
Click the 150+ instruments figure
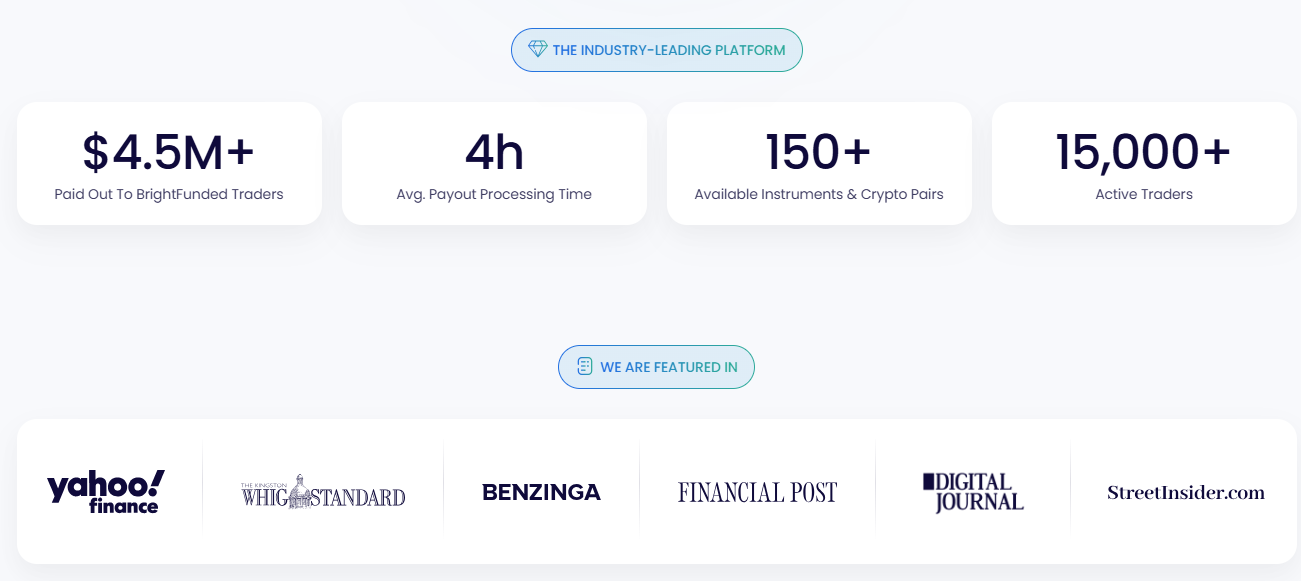point(819,151)
